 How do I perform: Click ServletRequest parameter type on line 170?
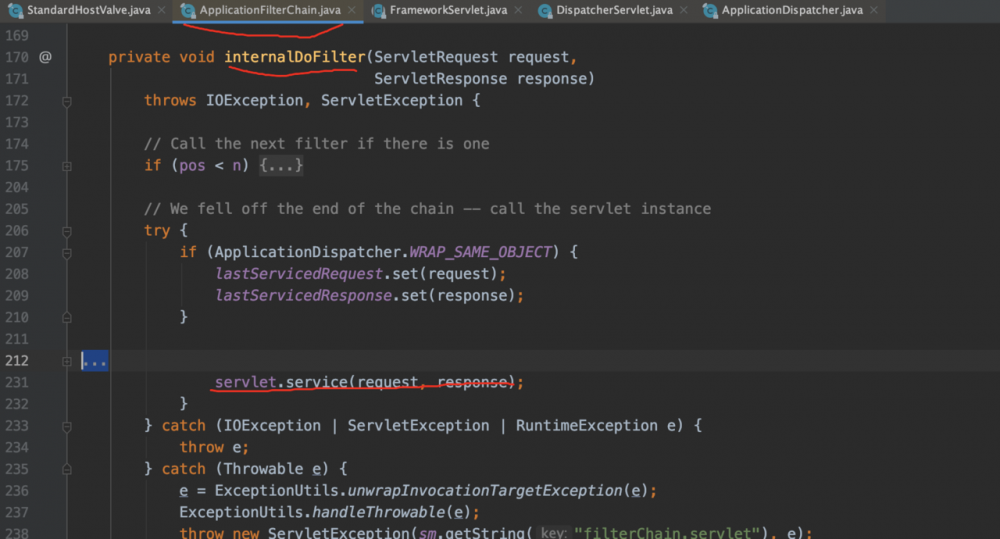pyautogui.click(x=436, y=57)
